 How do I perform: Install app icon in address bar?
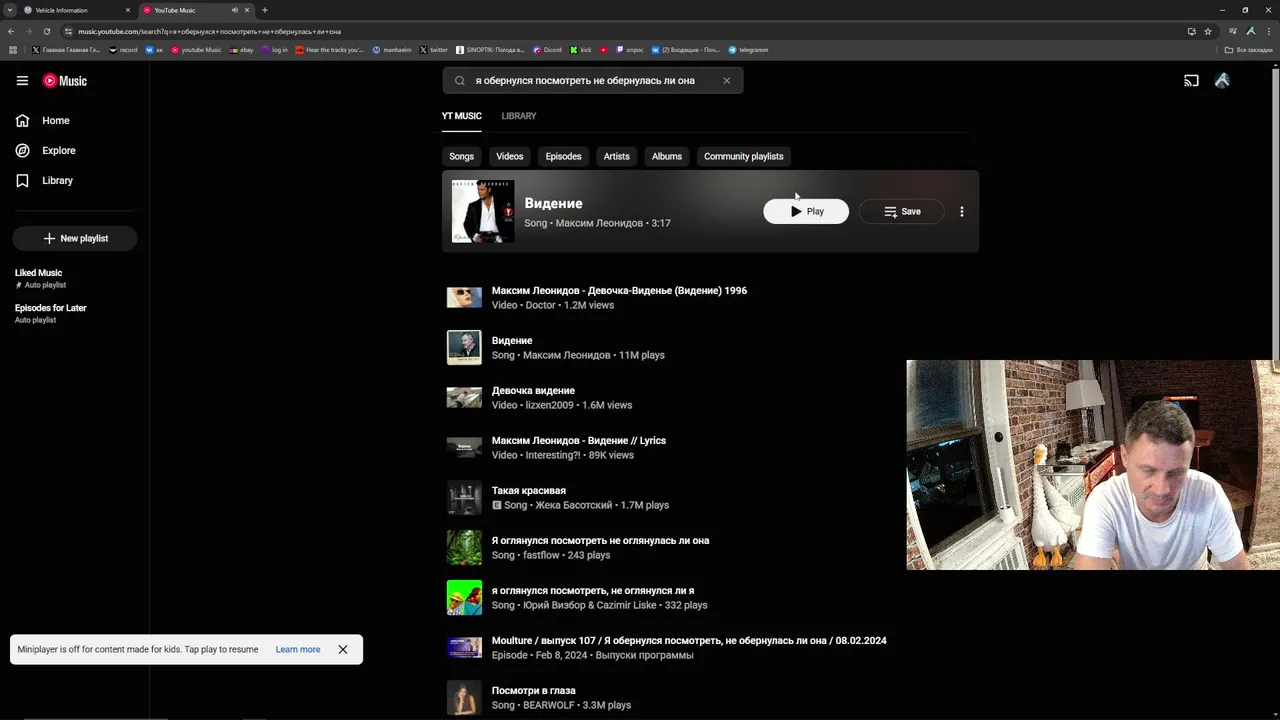click(x=1191, y=31)
